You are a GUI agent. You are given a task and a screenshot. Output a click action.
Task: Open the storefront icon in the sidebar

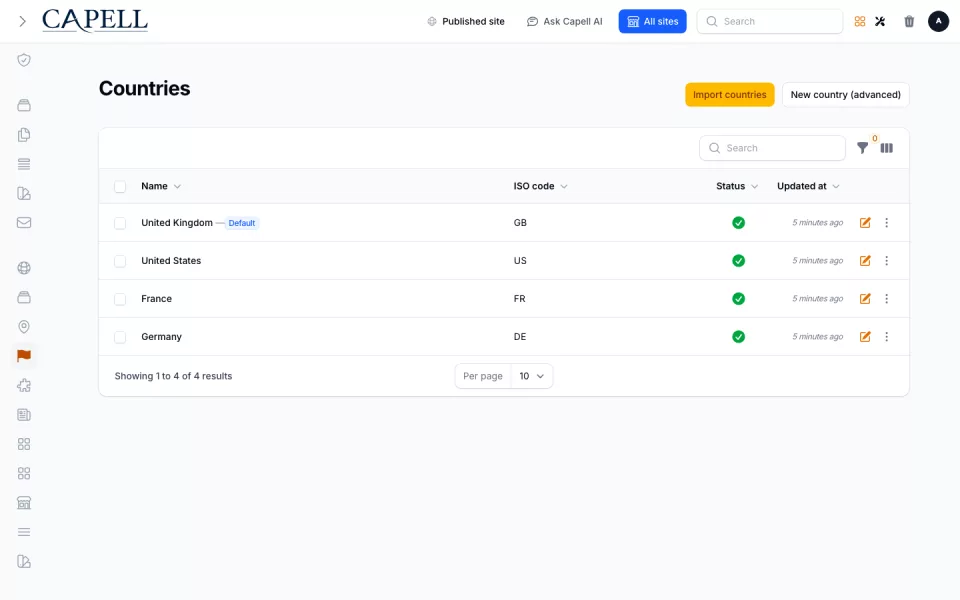(24, 503)
